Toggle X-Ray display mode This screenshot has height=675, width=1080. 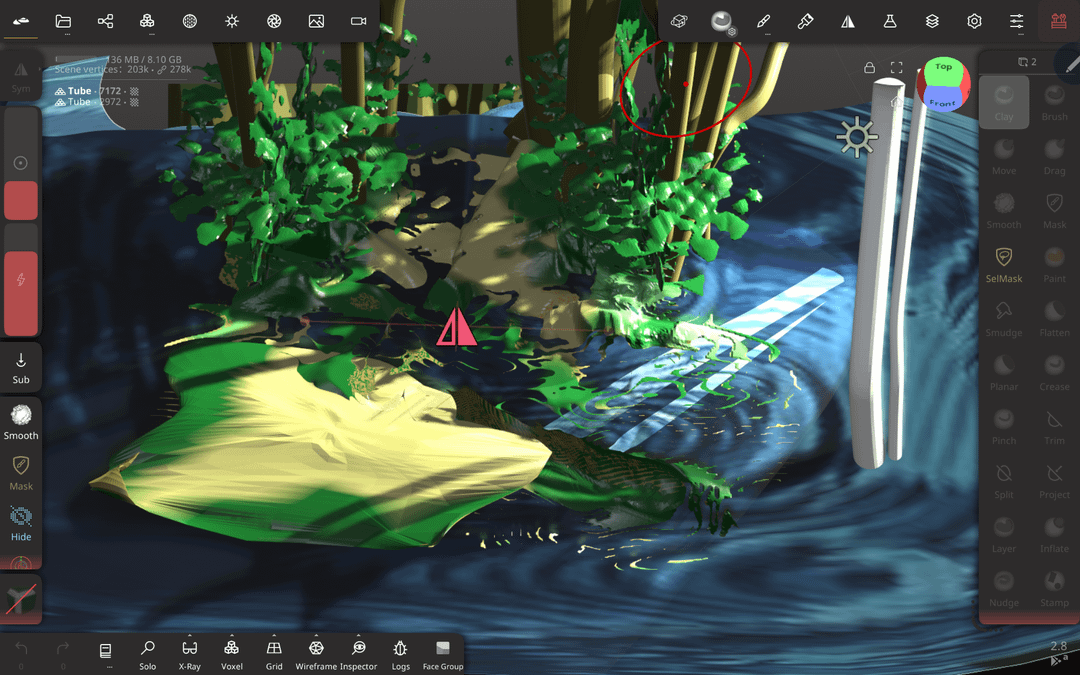click(x=190, y=653)
